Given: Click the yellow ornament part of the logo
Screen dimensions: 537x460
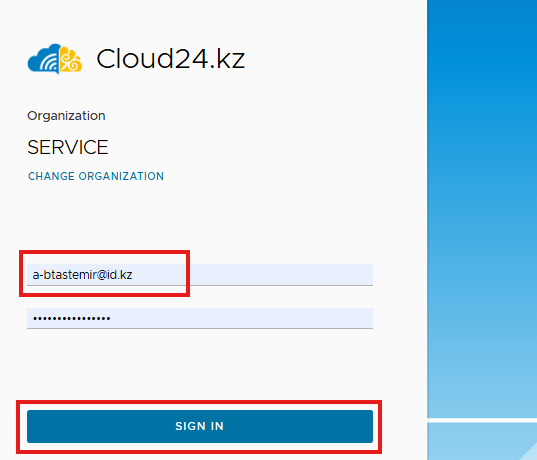Looking at the screenshot, I should point(71,60).
